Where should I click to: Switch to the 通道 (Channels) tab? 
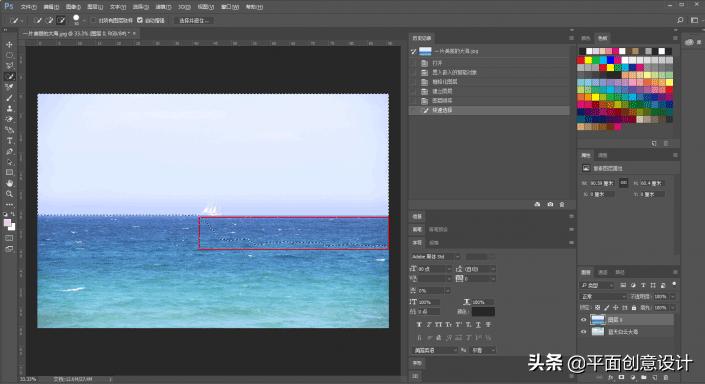(603, 272)
